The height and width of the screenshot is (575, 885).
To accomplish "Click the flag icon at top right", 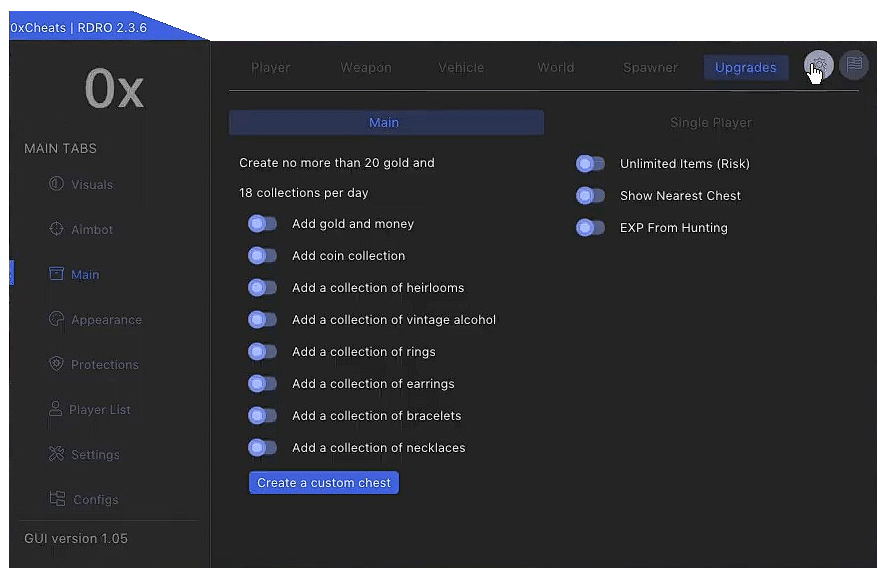I will pos(853,66).
